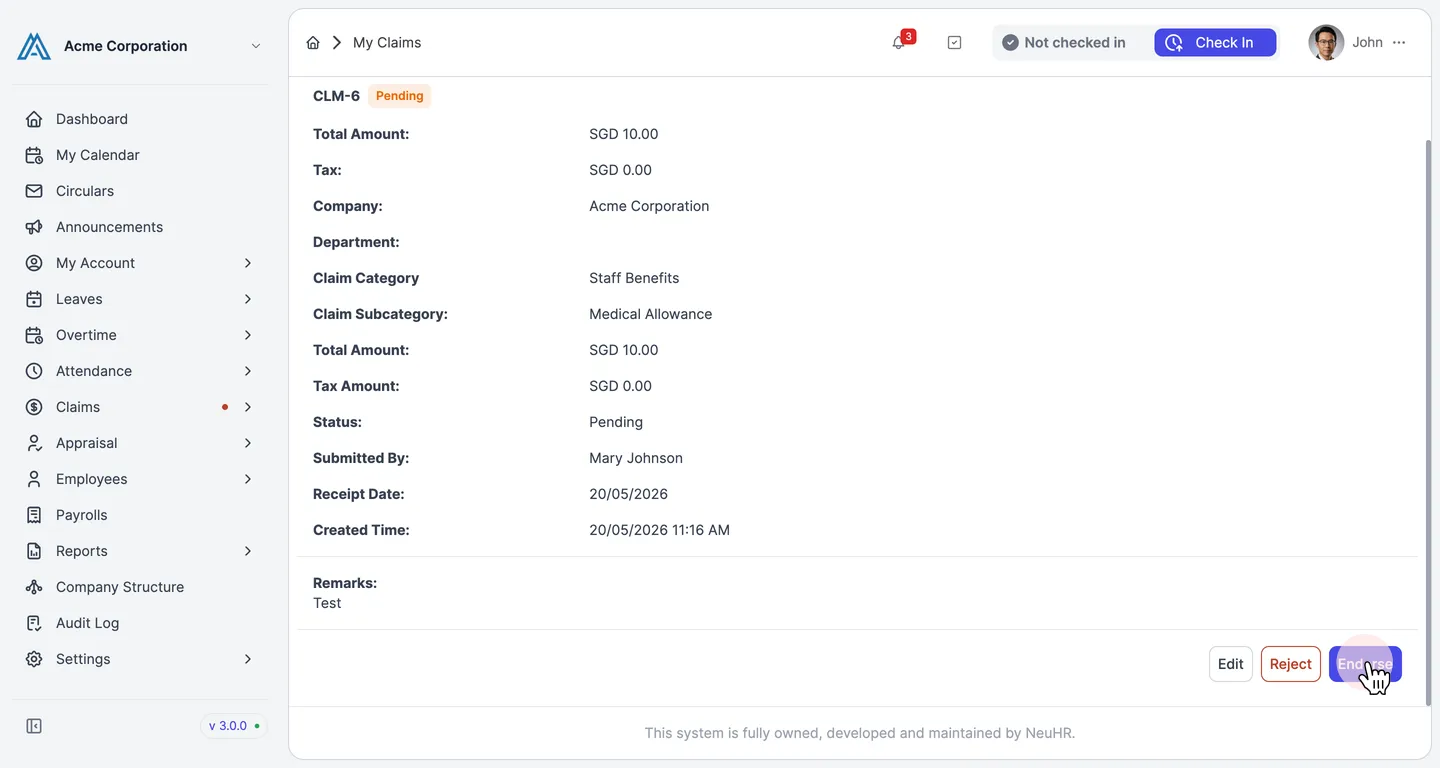Click the Pending status badge

(x=400, y=96)
